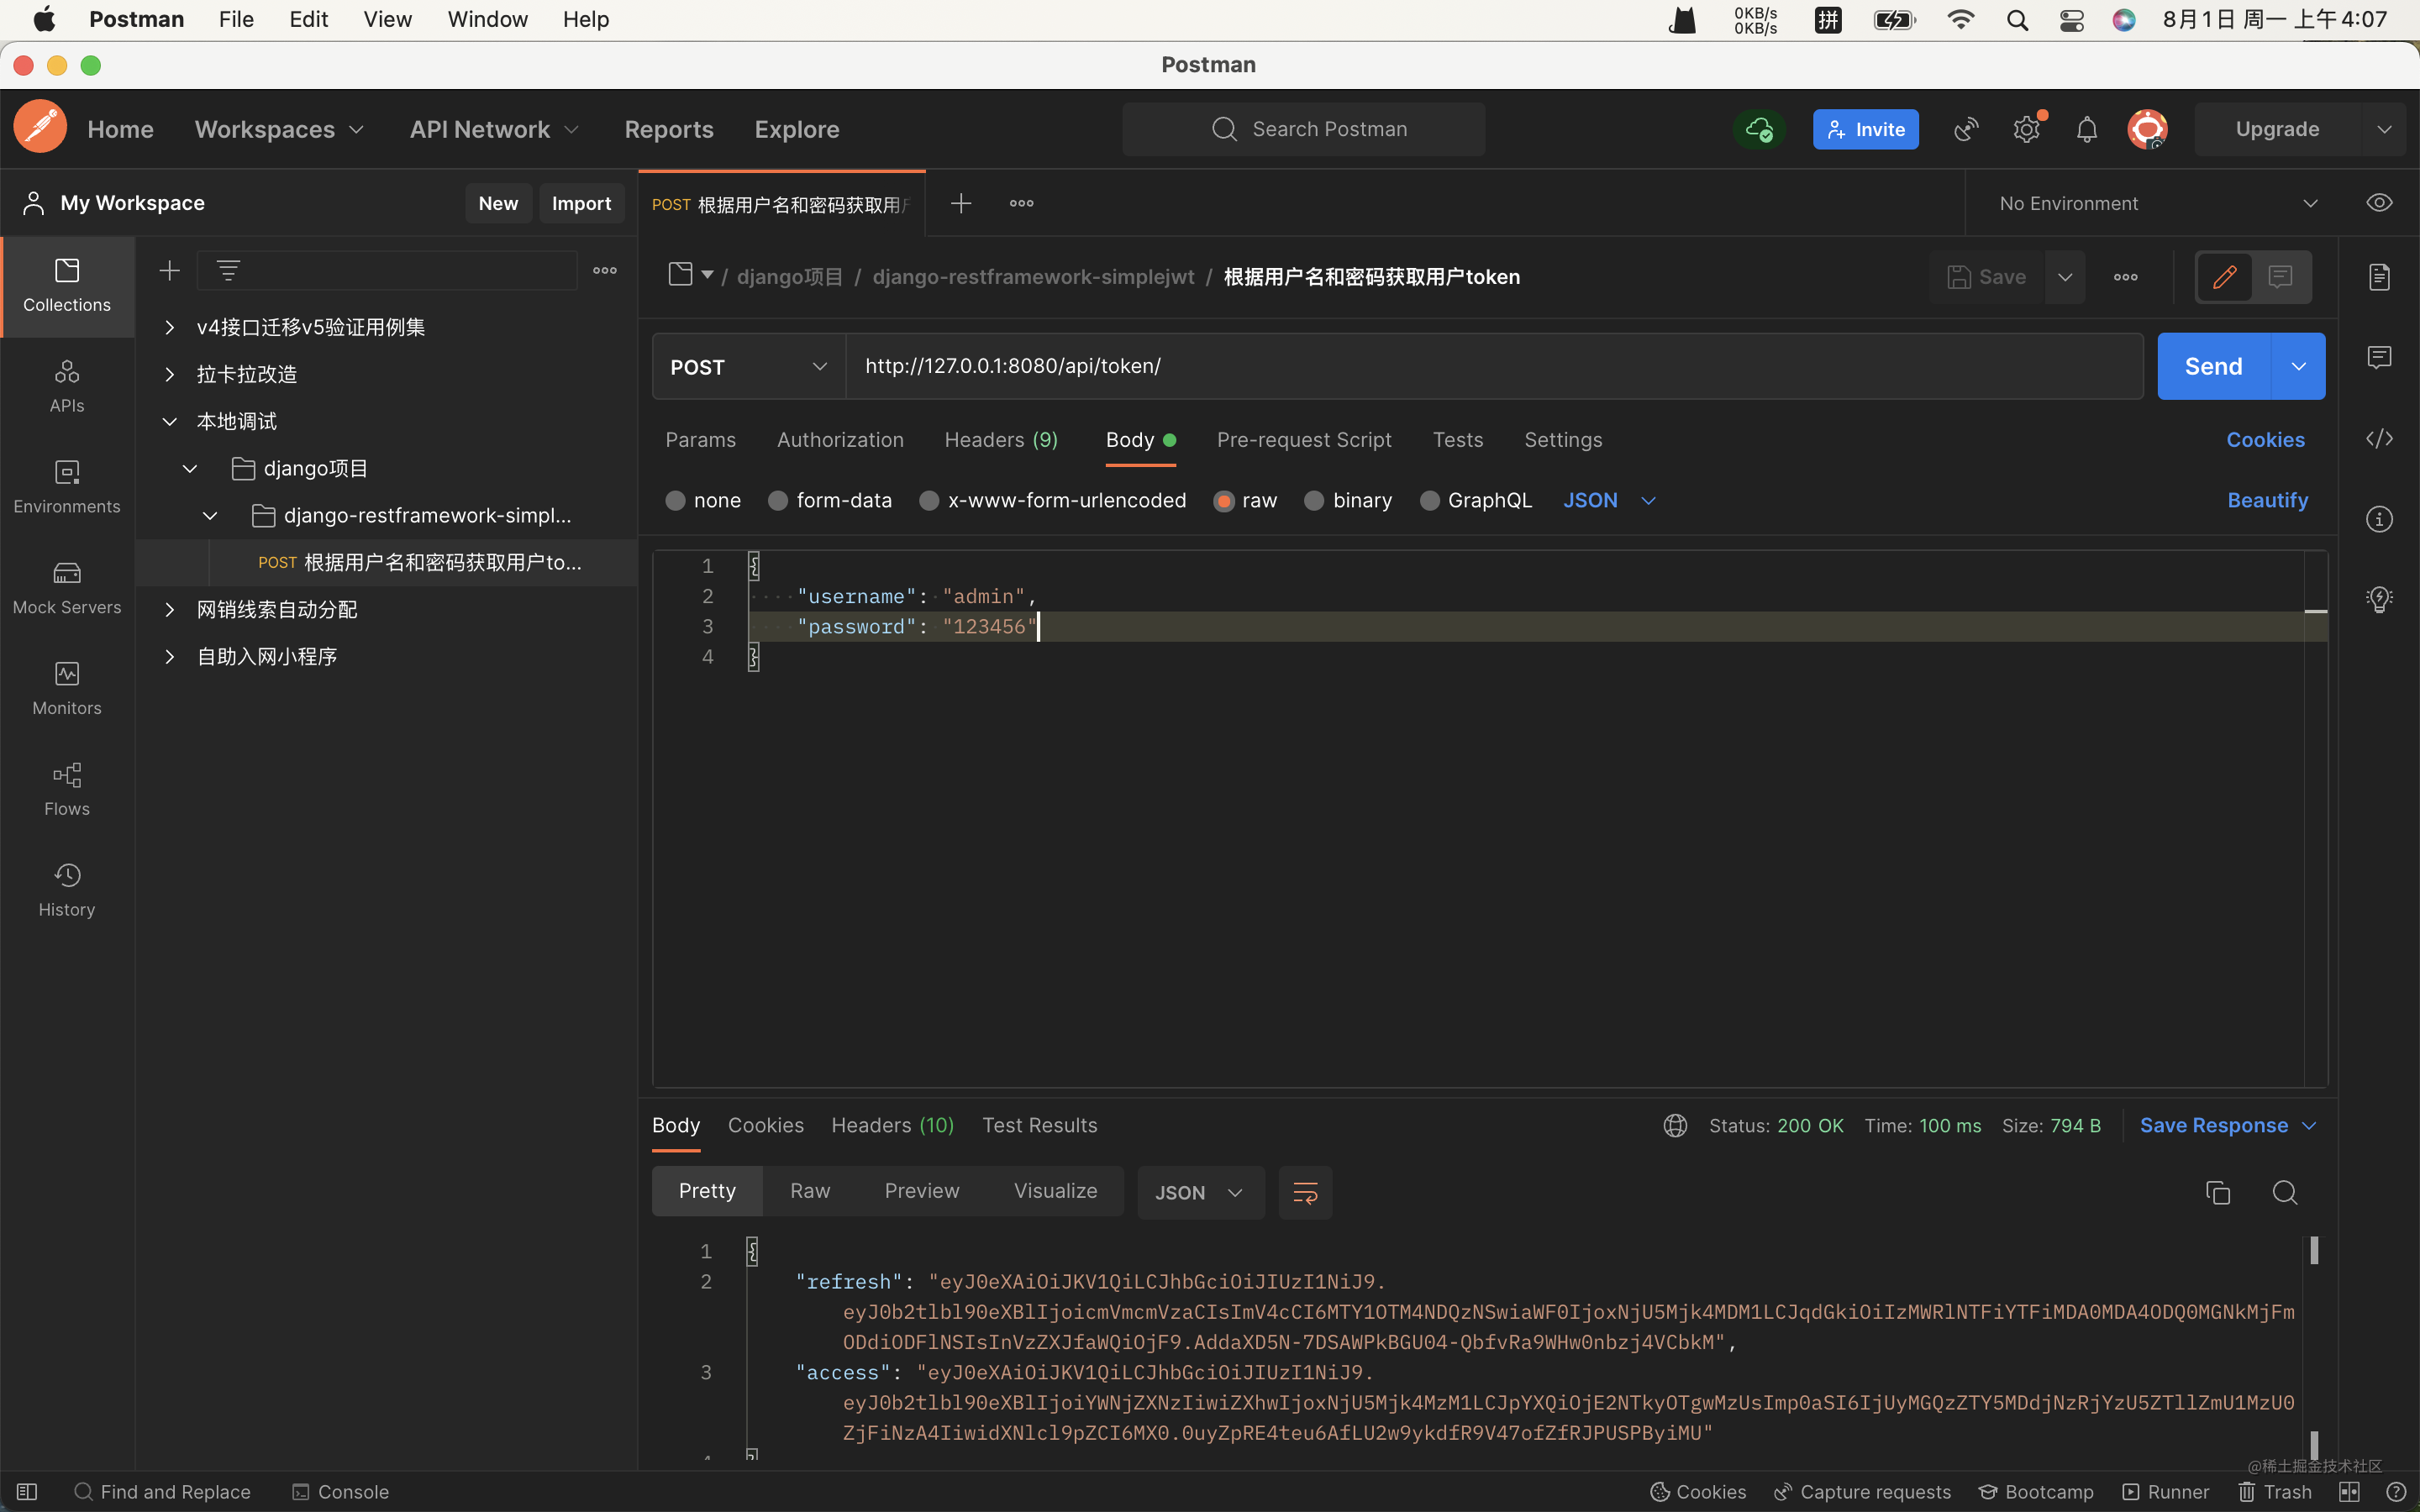Open the History panel
Image resolution: width=2420 pixels, height=1512 pixels.
point(65,888)
